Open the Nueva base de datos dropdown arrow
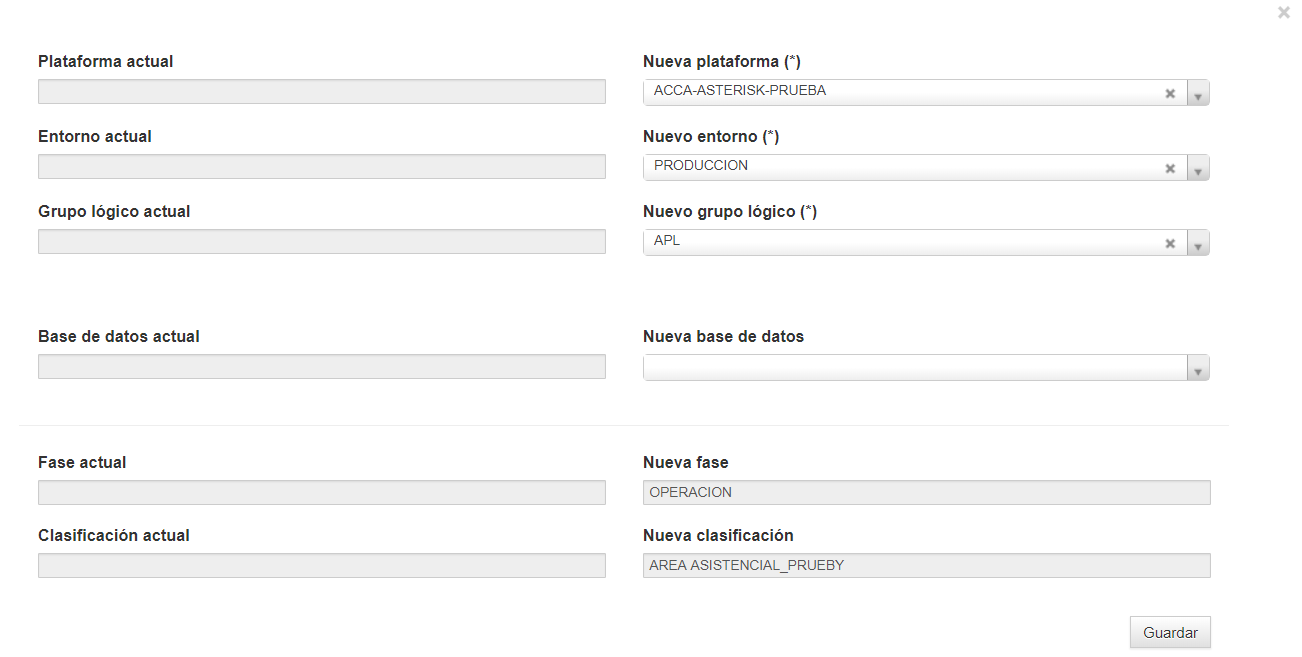The image size is (1302, 657). point(1198,368)
